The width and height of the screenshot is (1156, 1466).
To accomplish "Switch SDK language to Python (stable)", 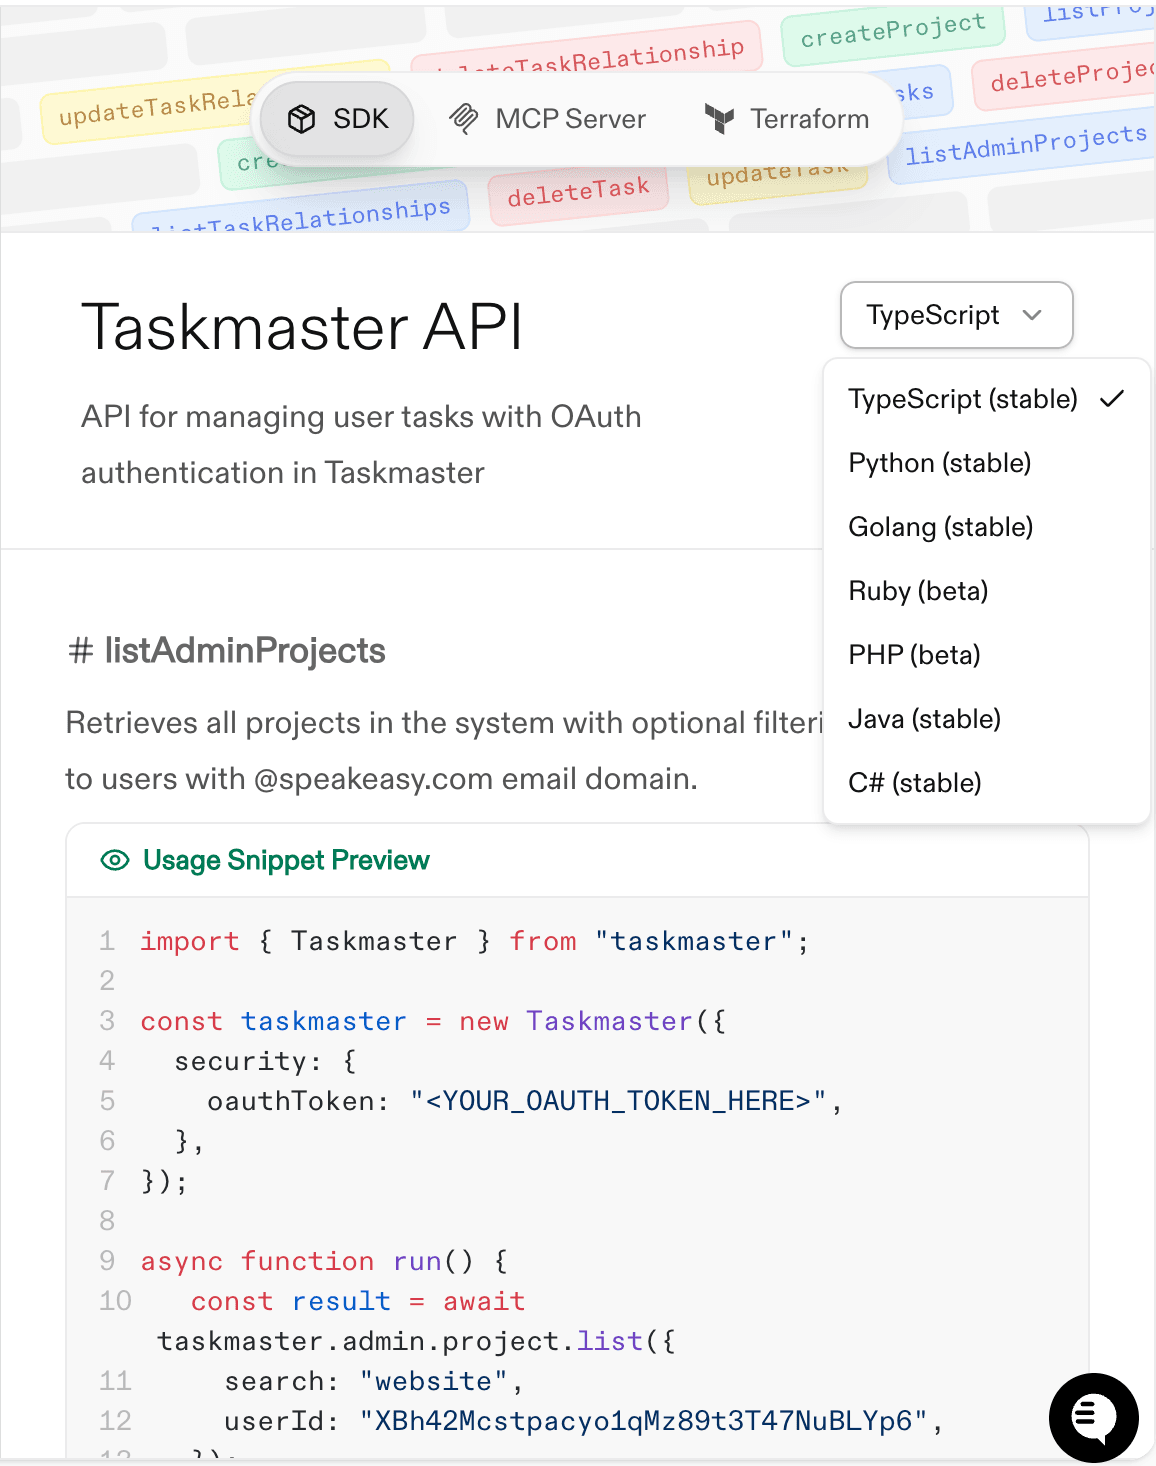I will tap(939, 463).
